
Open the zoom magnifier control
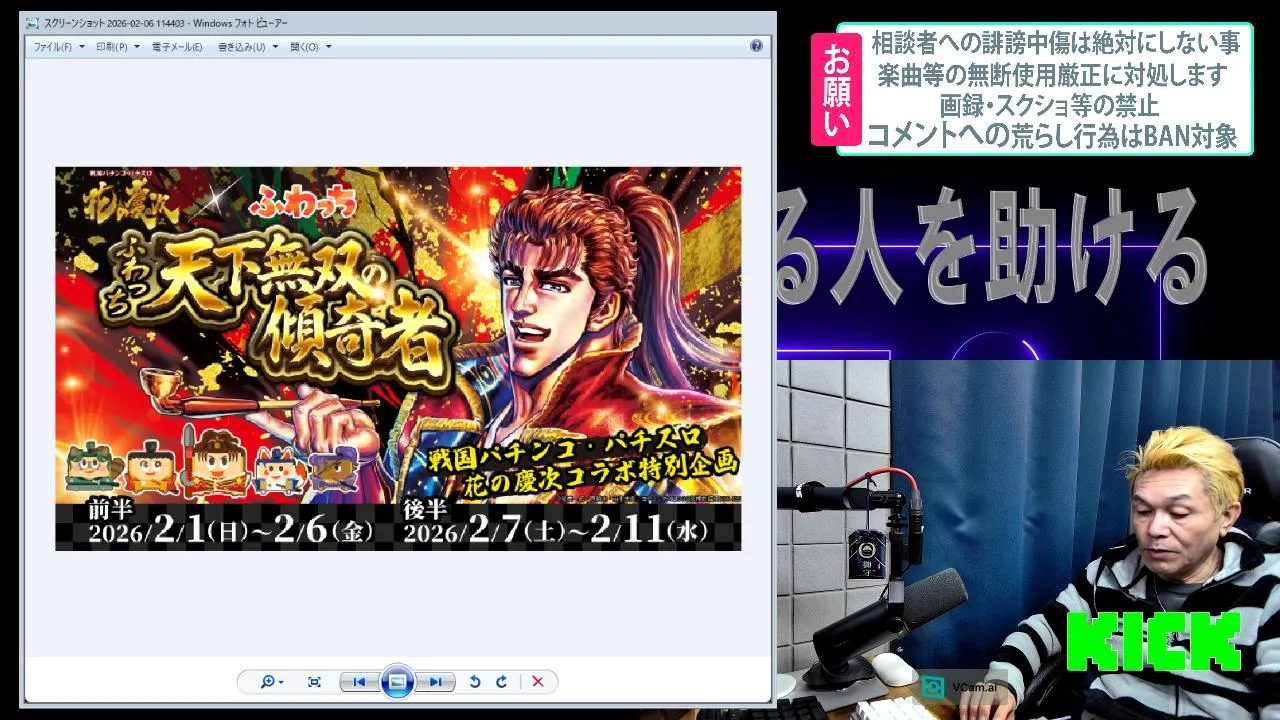tap(271, 682)
